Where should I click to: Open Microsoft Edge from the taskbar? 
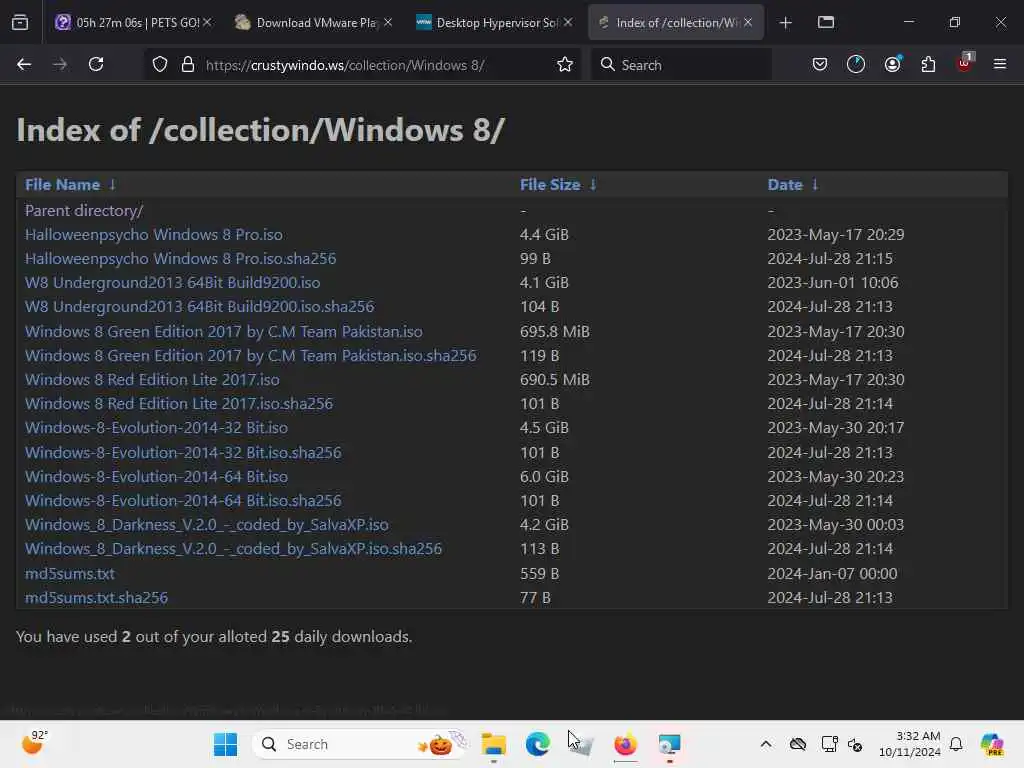click(537, 744)
